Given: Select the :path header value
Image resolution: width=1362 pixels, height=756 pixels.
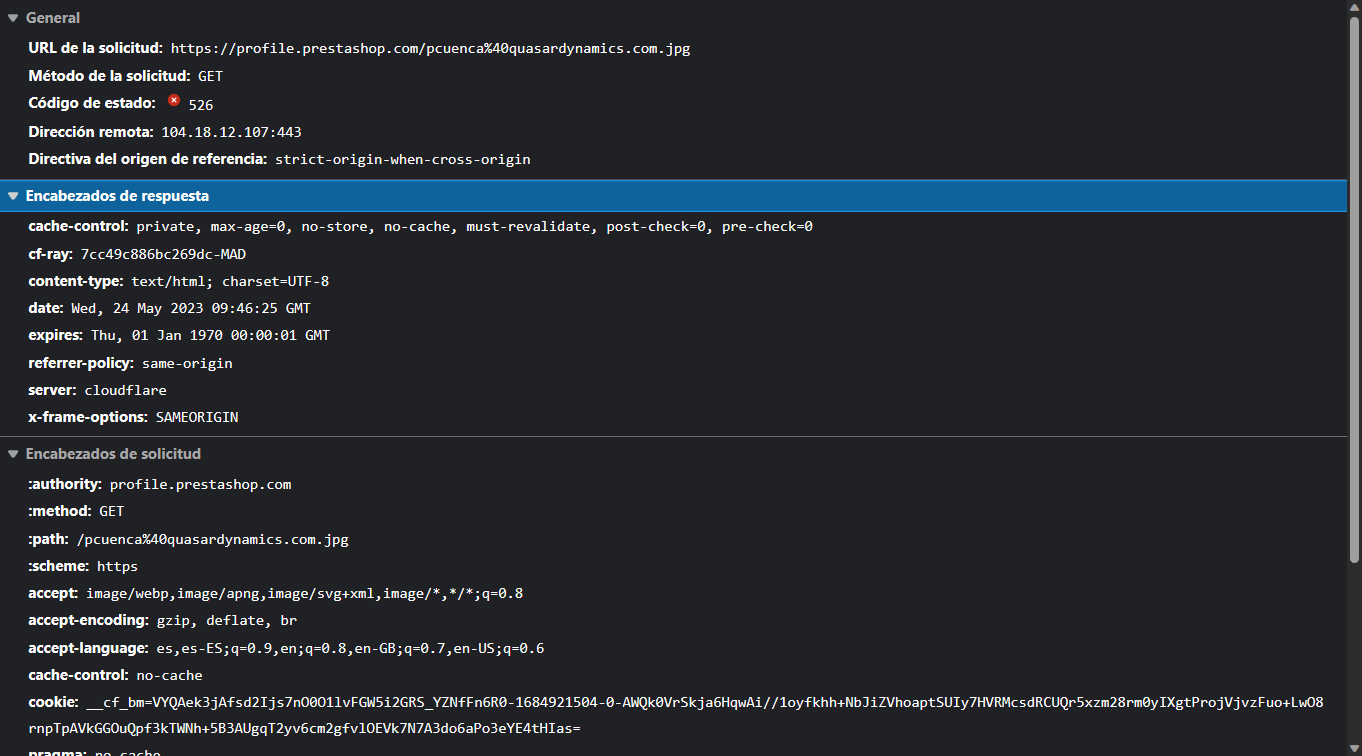Looking at the screenshot, I should point(212,539).
